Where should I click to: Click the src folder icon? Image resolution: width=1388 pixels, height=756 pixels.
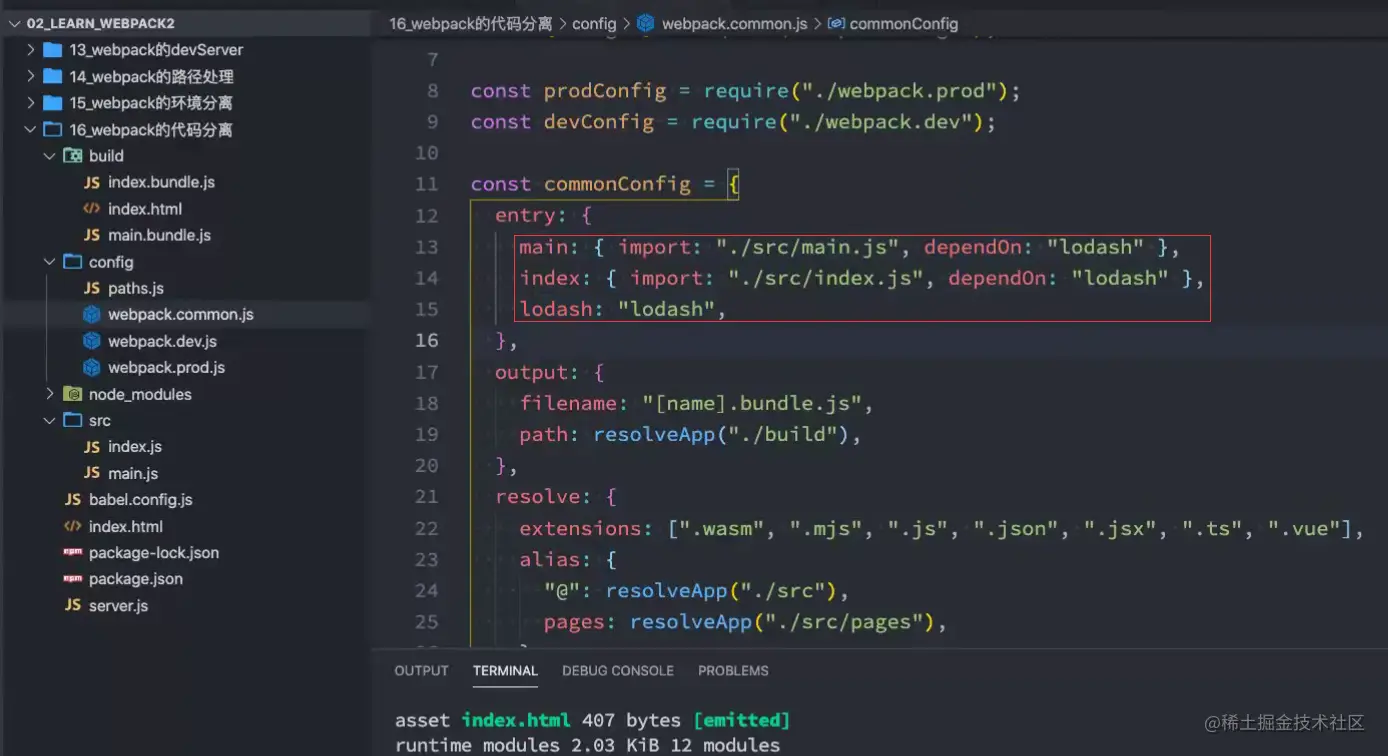(72, 420)
